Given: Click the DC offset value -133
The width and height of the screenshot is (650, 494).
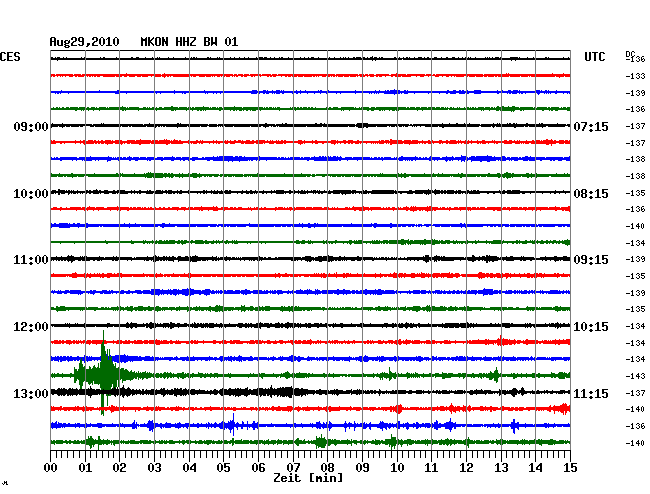Looking at the screenshot, I should [635, 76].
